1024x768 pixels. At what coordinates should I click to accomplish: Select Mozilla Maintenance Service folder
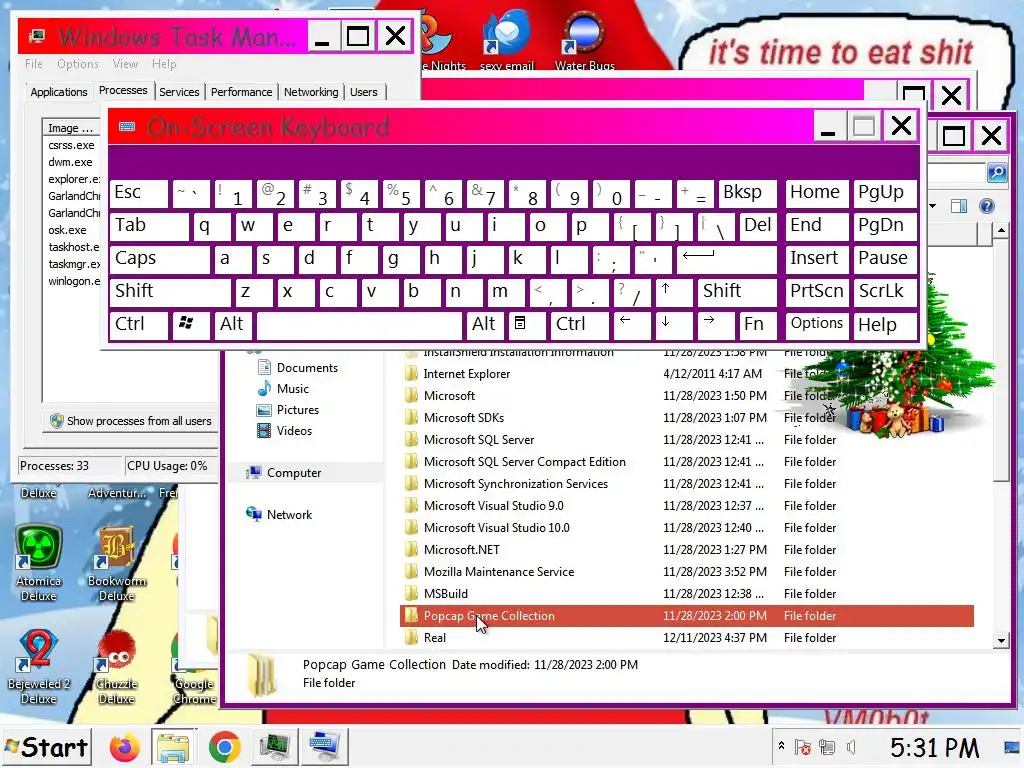tap(686, 572)
